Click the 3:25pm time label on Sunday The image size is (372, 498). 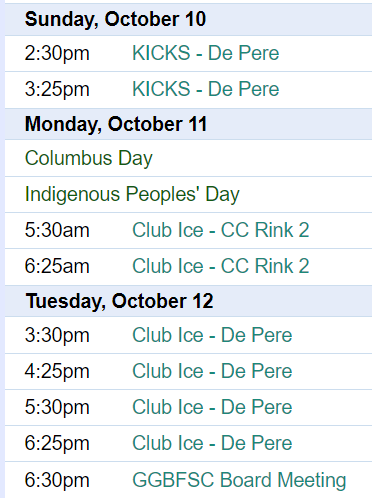click(x=57, y=90)
